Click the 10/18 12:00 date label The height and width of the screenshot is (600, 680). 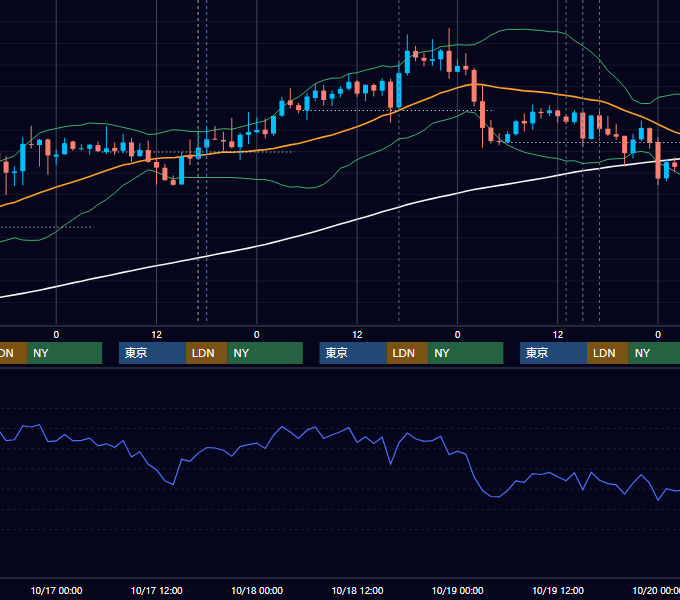click(x=357, y=590)
